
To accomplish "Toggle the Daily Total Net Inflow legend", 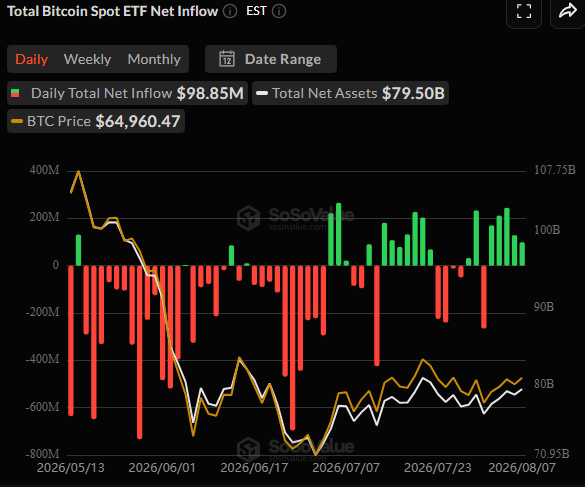I will (127, 93).
